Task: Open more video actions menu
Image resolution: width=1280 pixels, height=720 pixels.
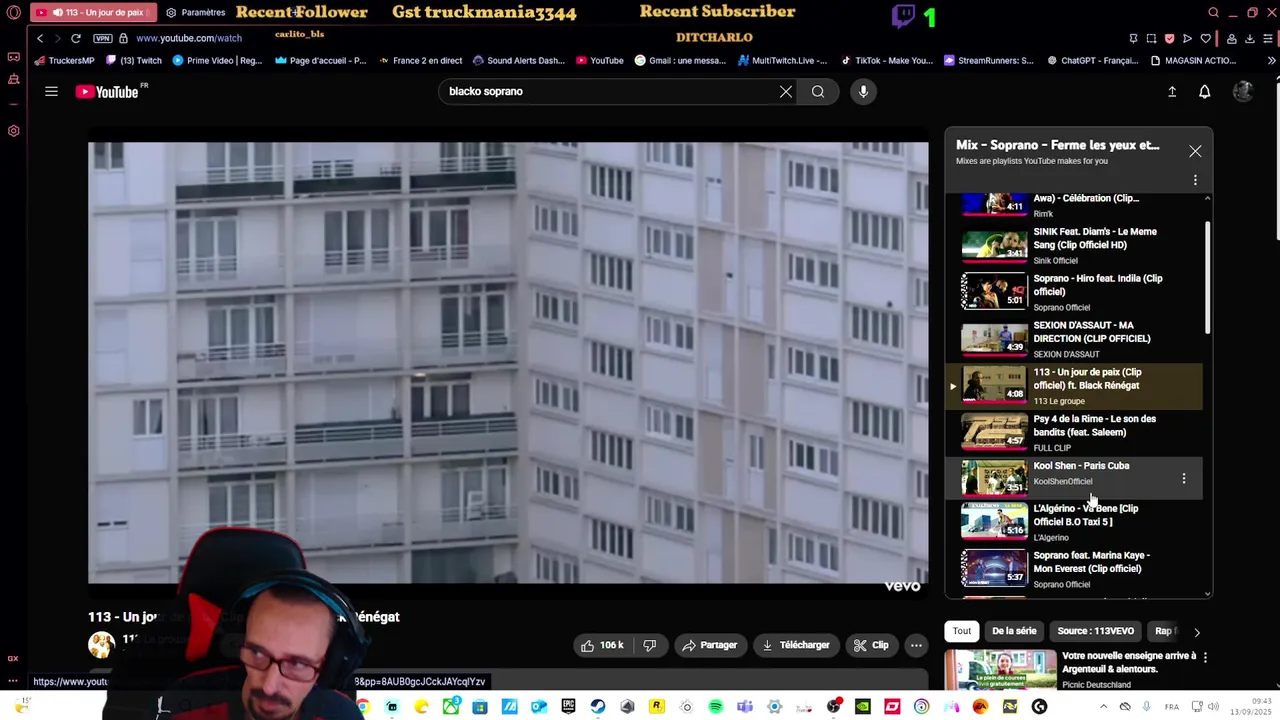Action: tap(916, 645)
